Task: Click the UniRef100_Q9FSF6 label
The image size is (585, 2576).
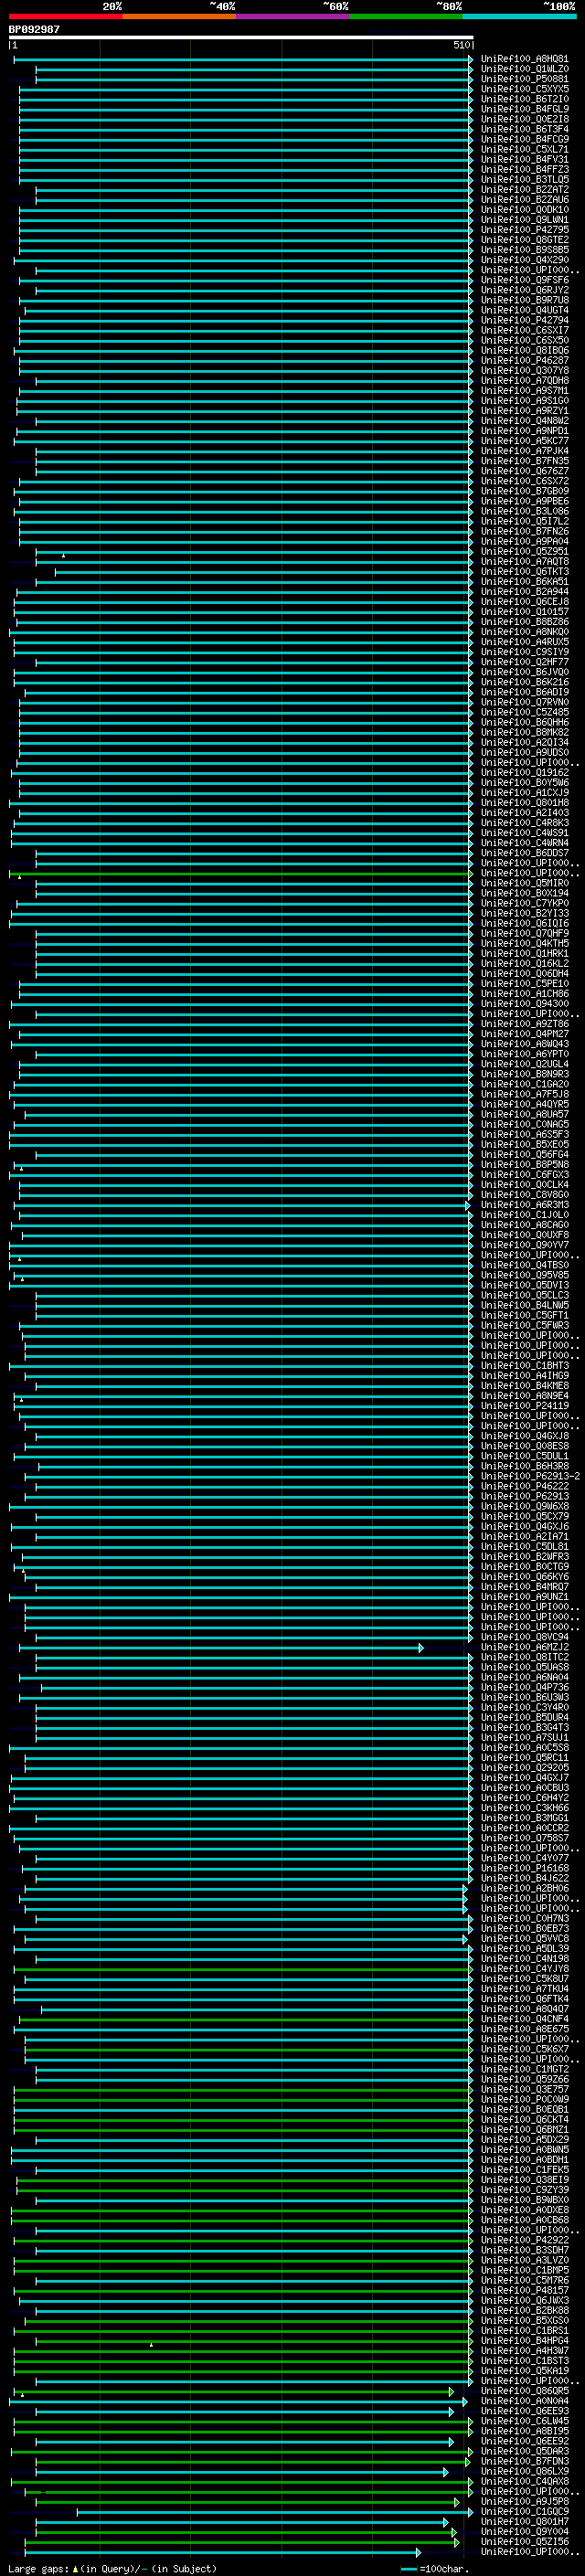Action: coord(524,280)
